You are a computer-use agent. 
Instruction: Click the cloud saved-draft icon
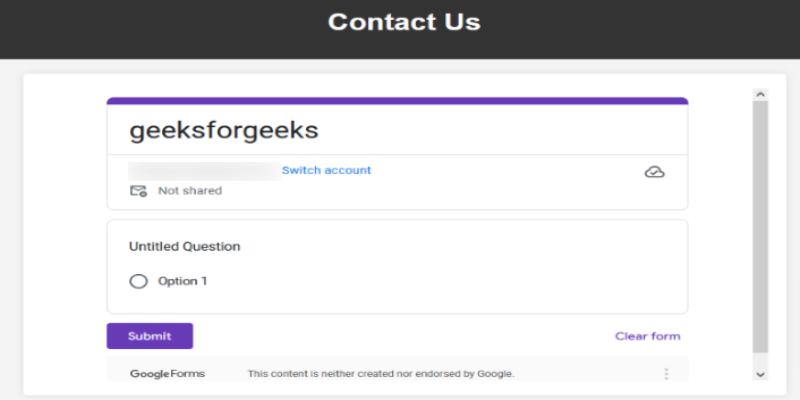pos(654,172)
